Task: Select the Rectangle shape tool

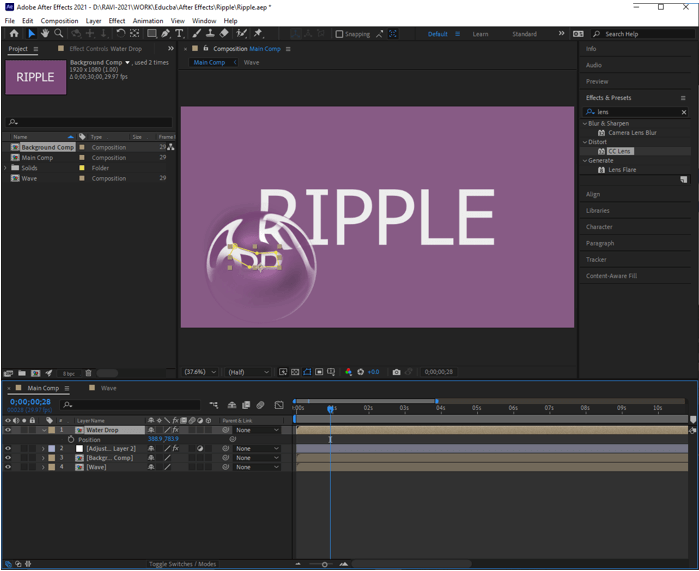Action: pos(152,33)
